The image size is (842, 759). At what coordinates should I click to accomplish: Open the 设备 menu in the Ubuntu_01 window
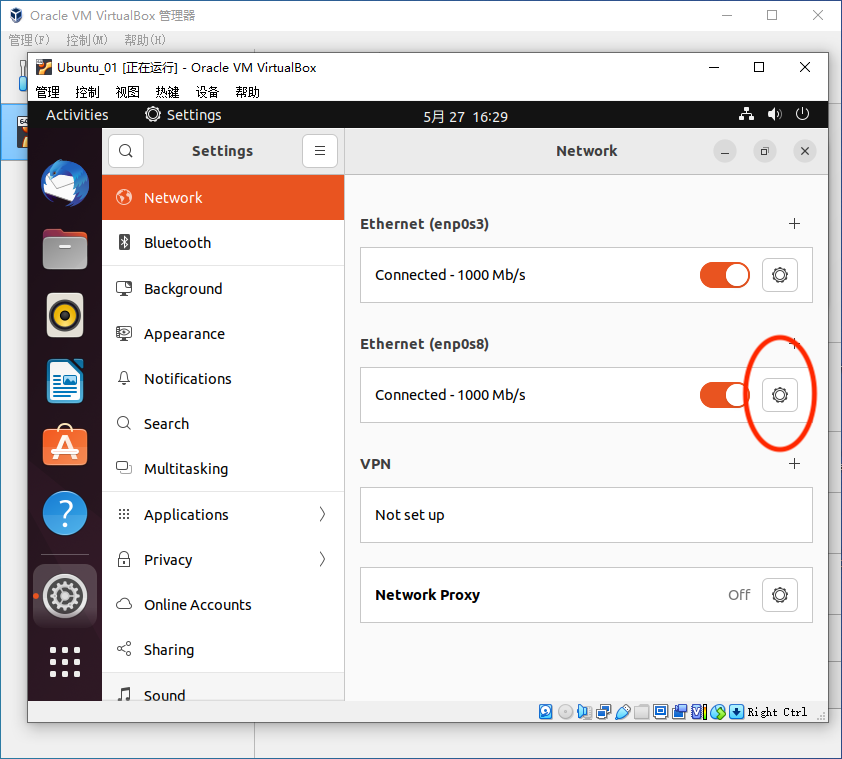[207, 92]
